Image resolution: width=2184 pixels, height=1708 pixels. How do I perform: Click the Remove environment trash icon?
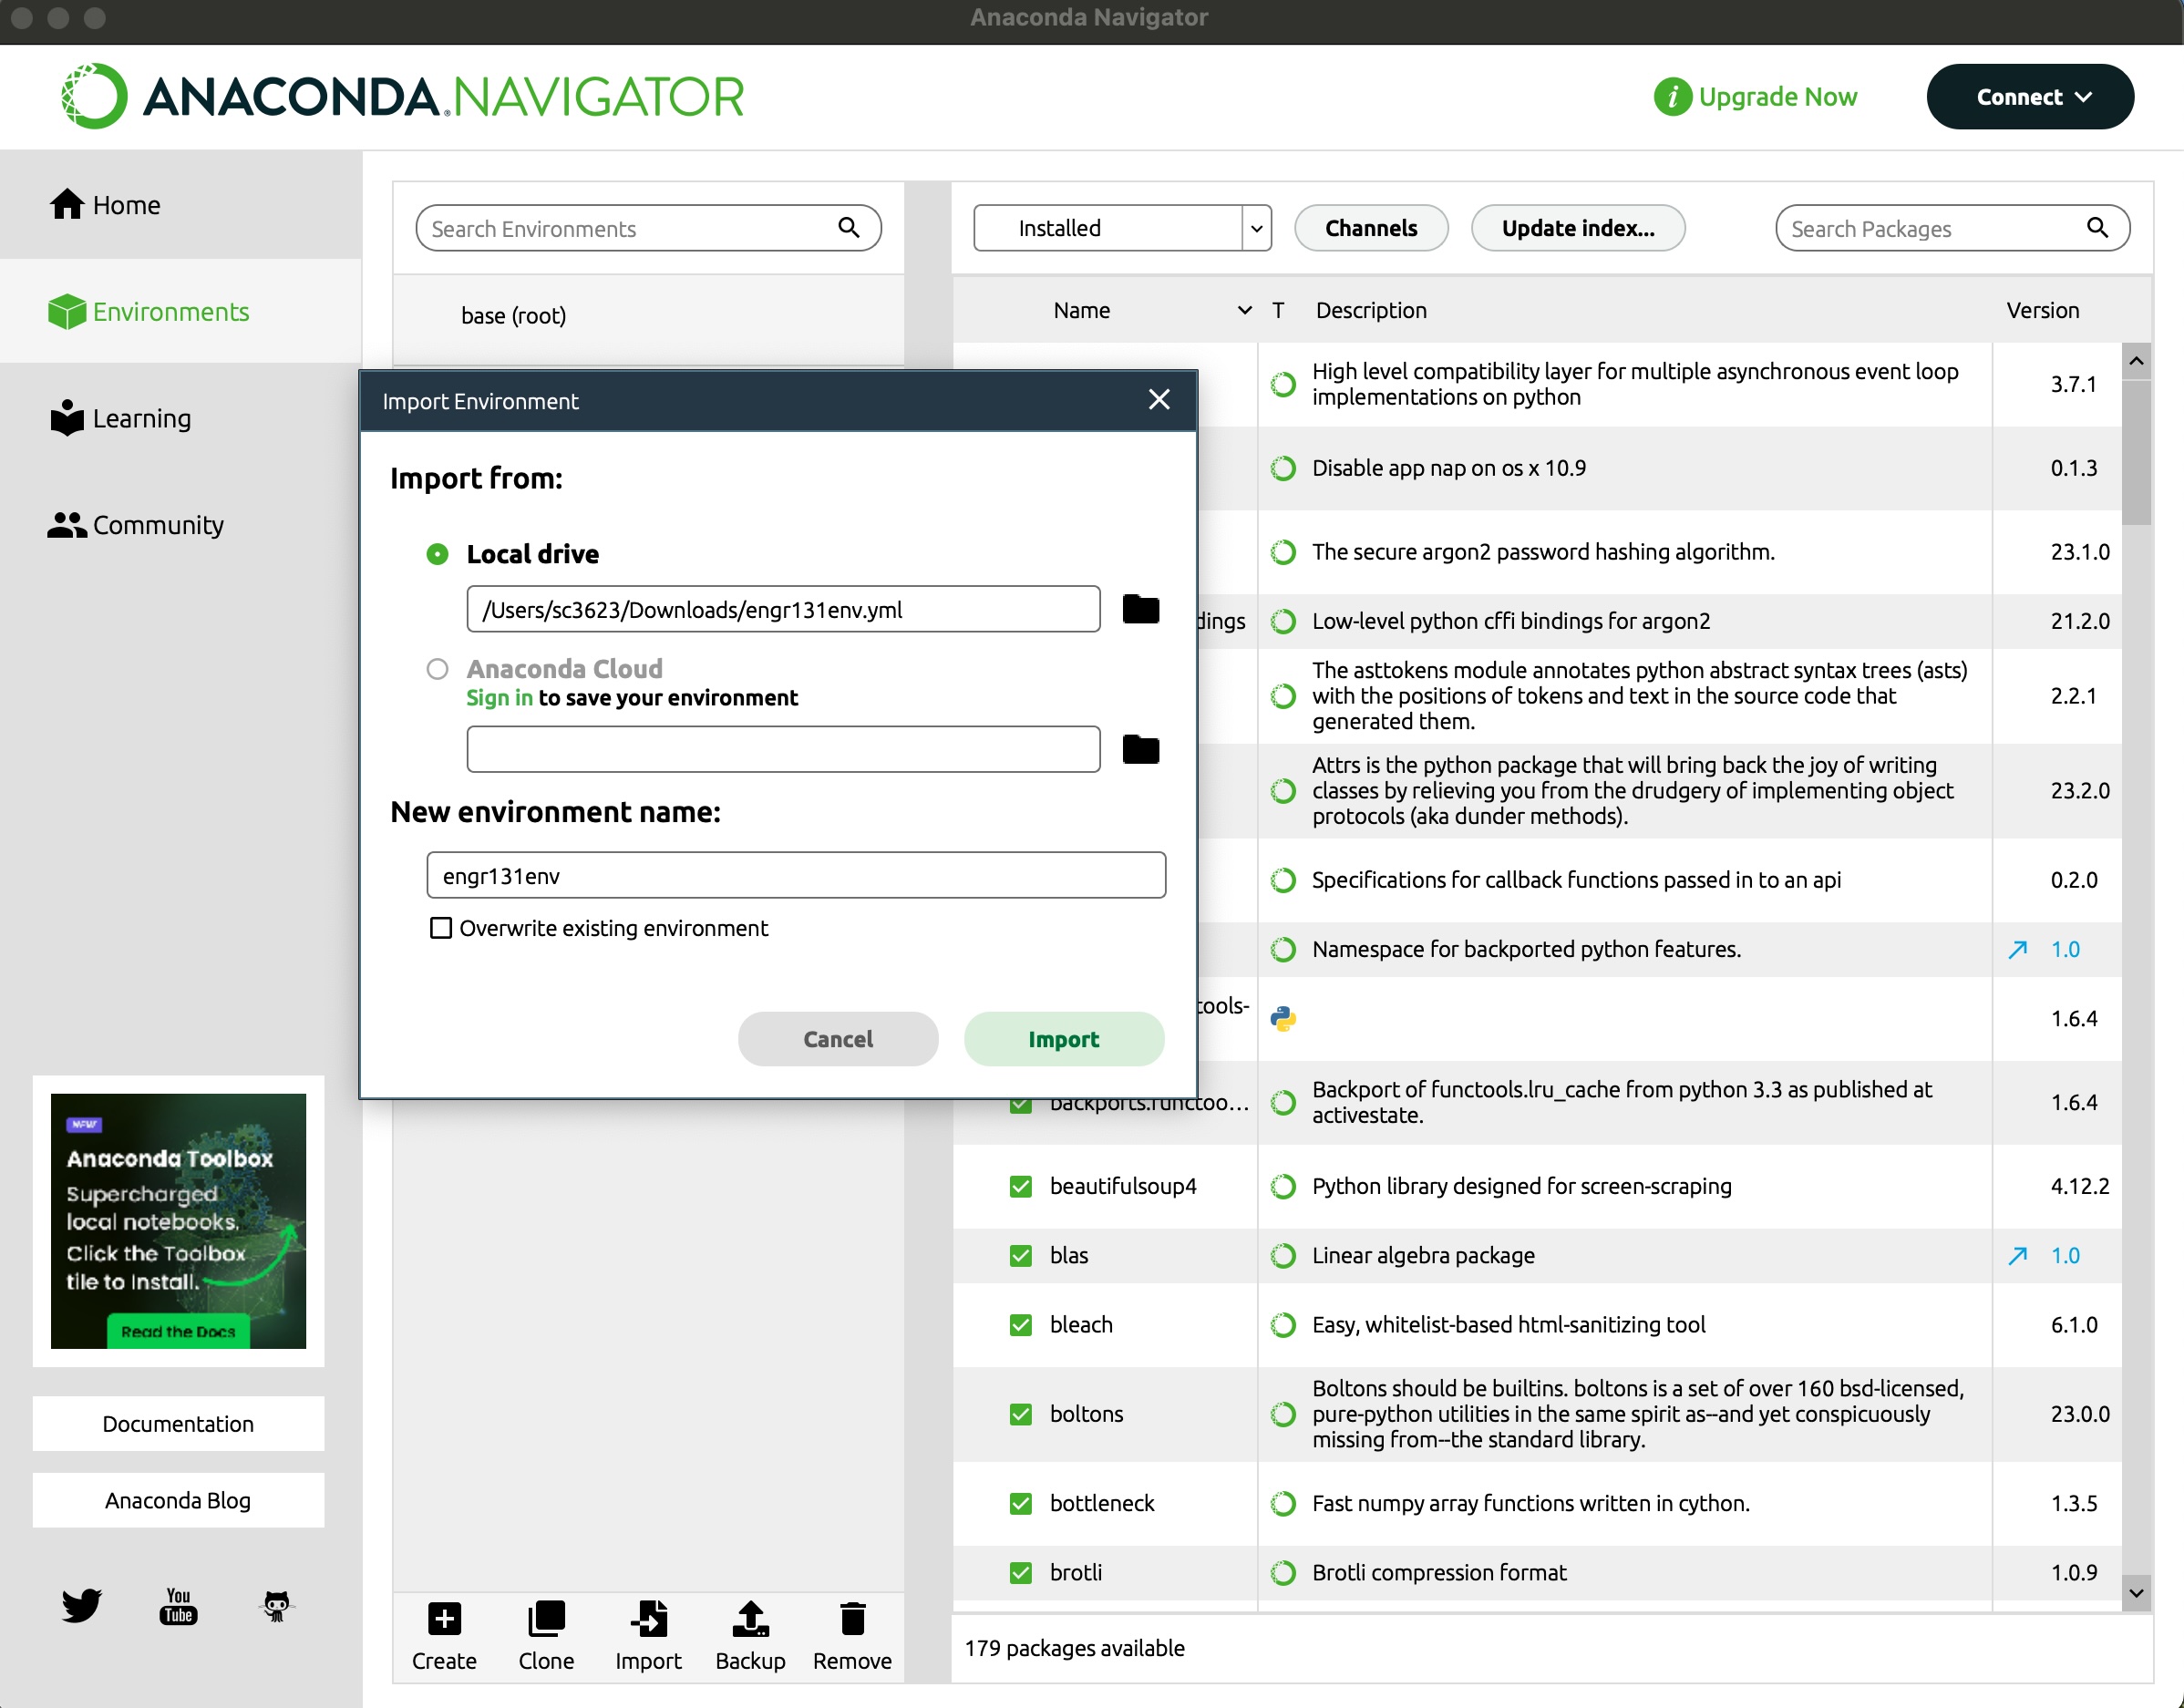click(853, 1619)
